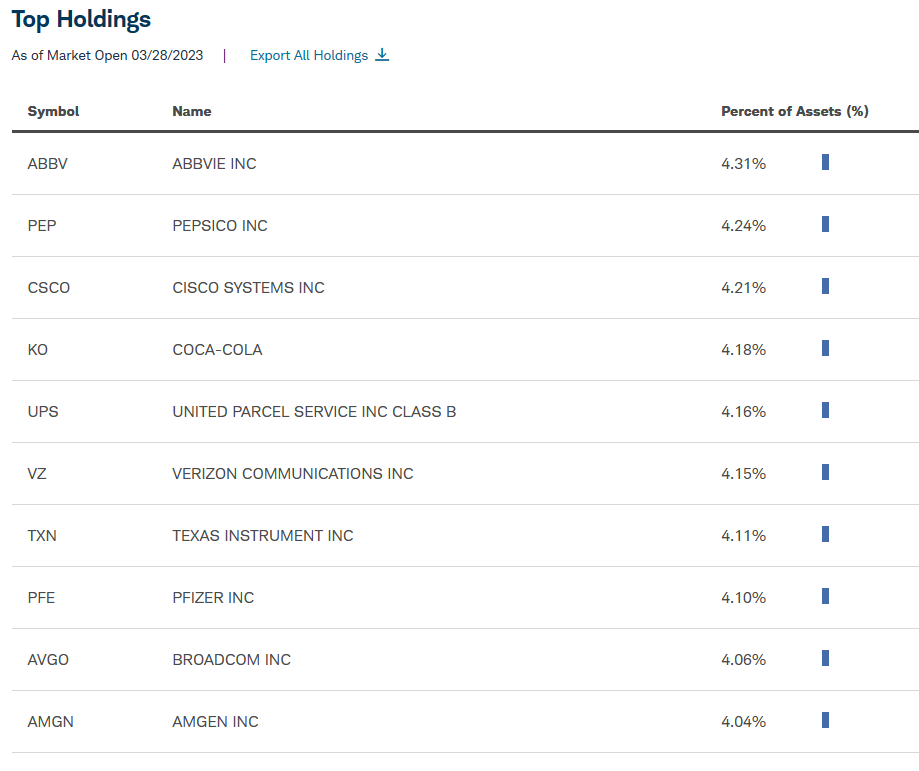The image size is (919, 771).
Task: Click the Top Holdings heading
Action: point(81,20)
